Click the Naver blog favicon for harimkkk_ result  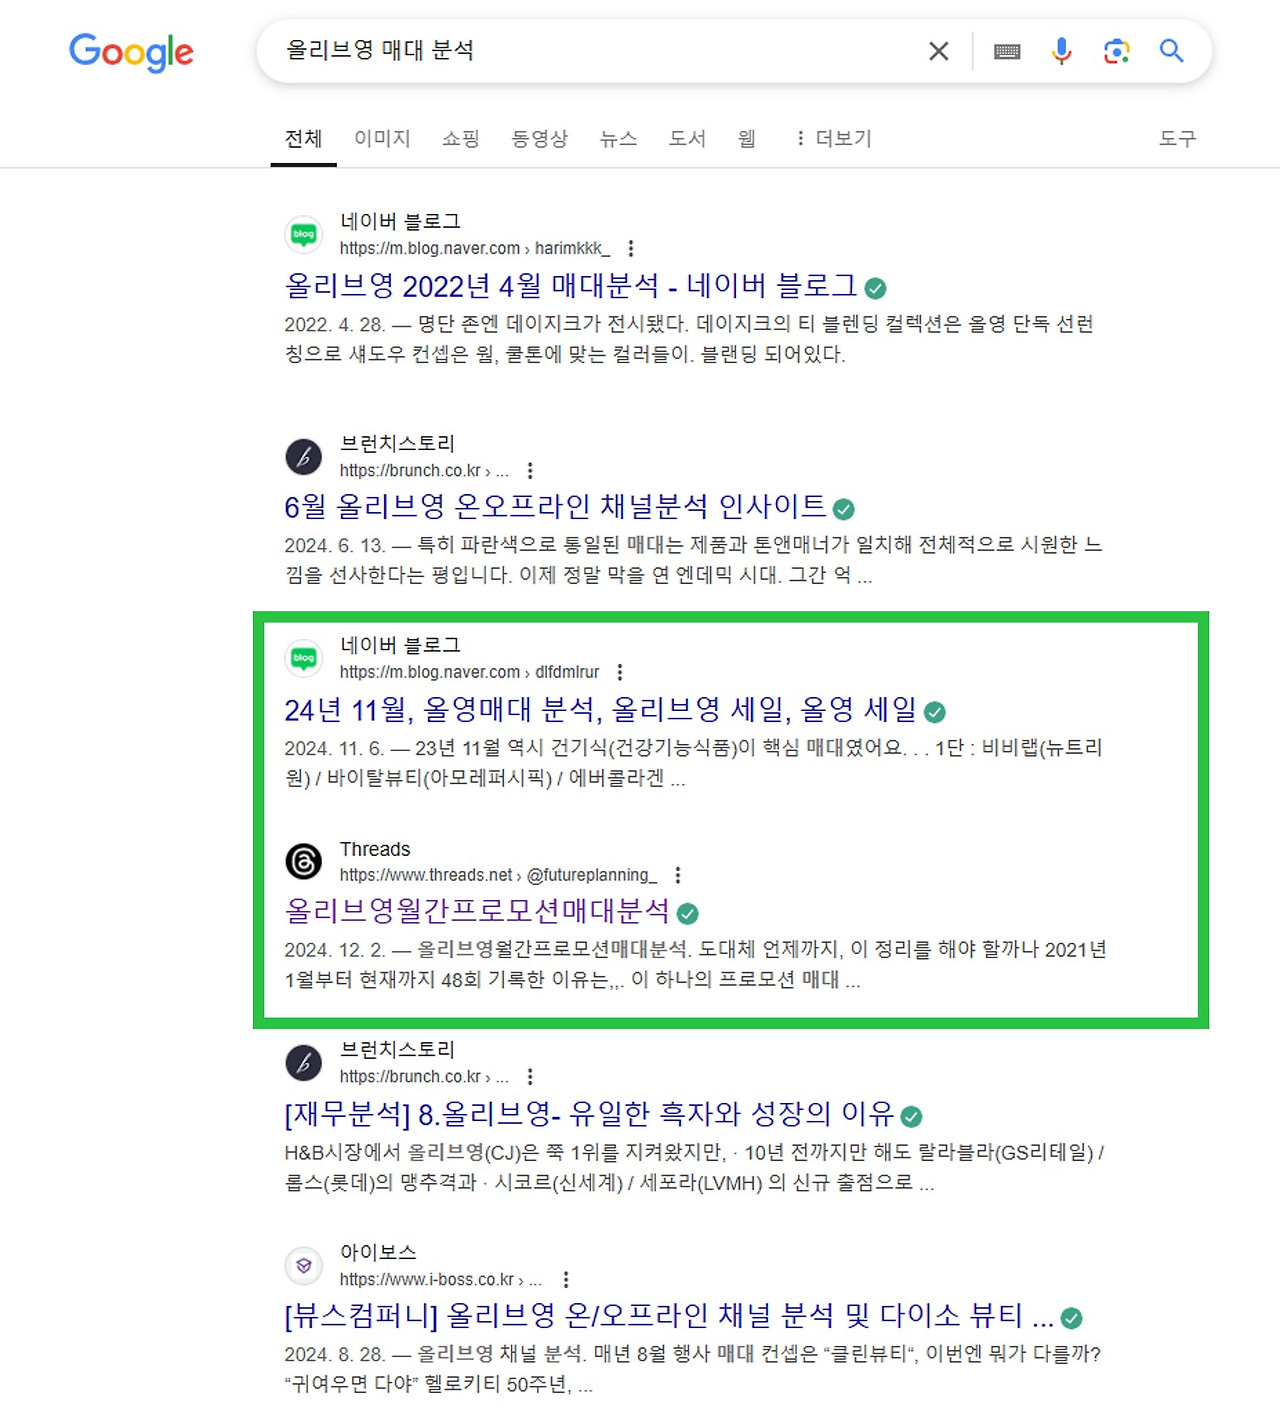304,234
